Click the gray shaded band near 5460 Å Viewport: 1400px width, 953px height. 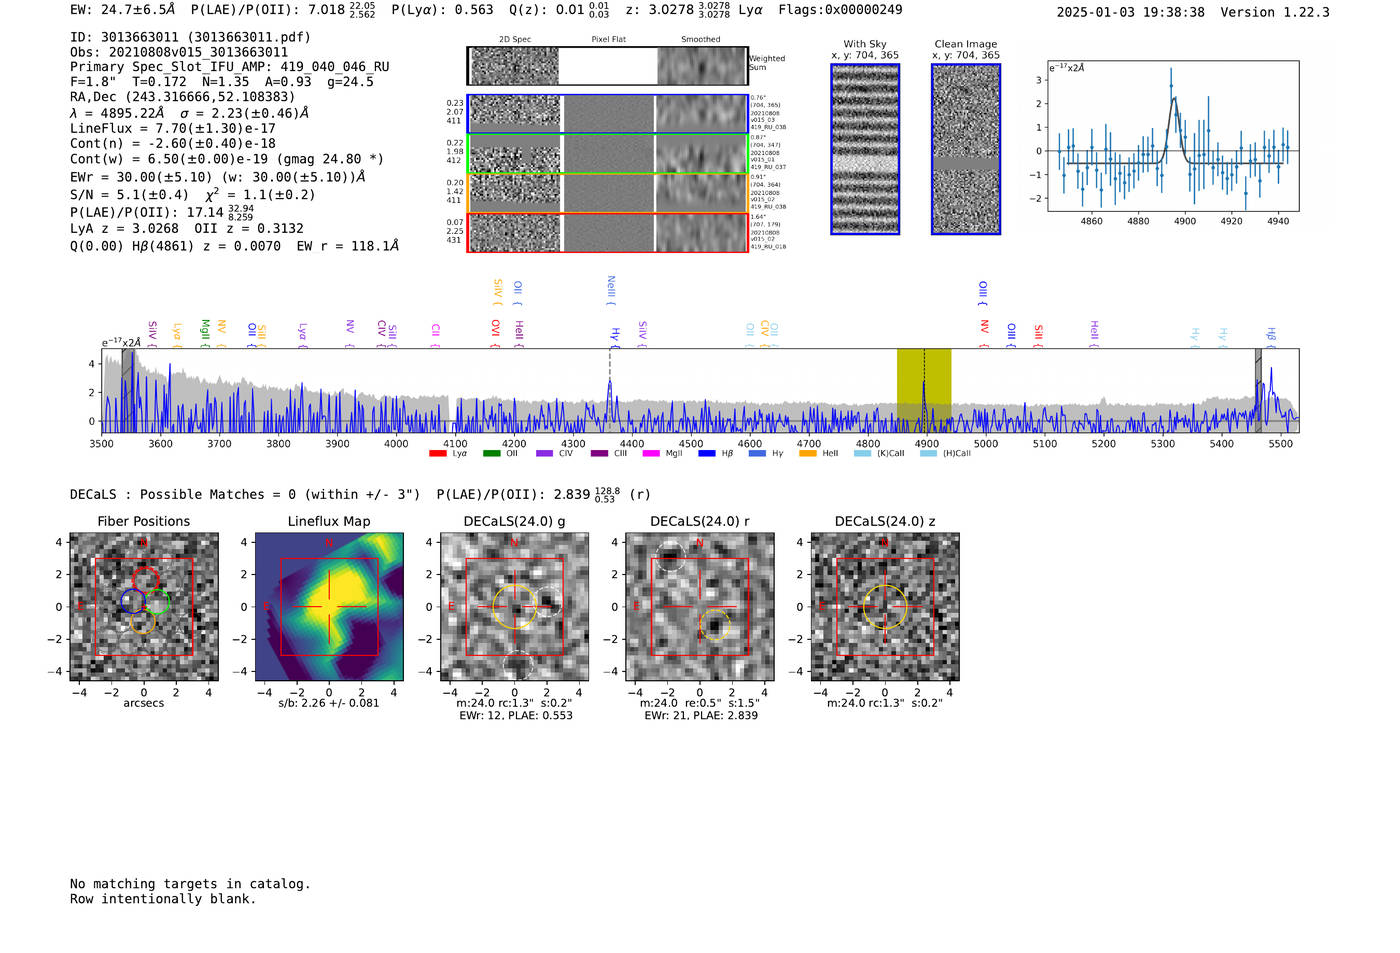click(x=1258, y=390)
